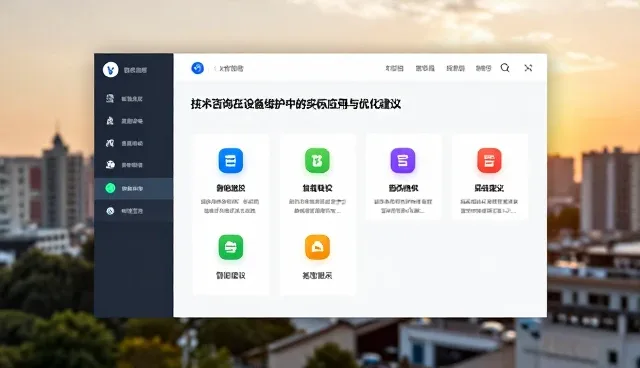Screen dimensions: 640x368
Task: Open the last sidebar item with round icon
Action: [133, 211]
